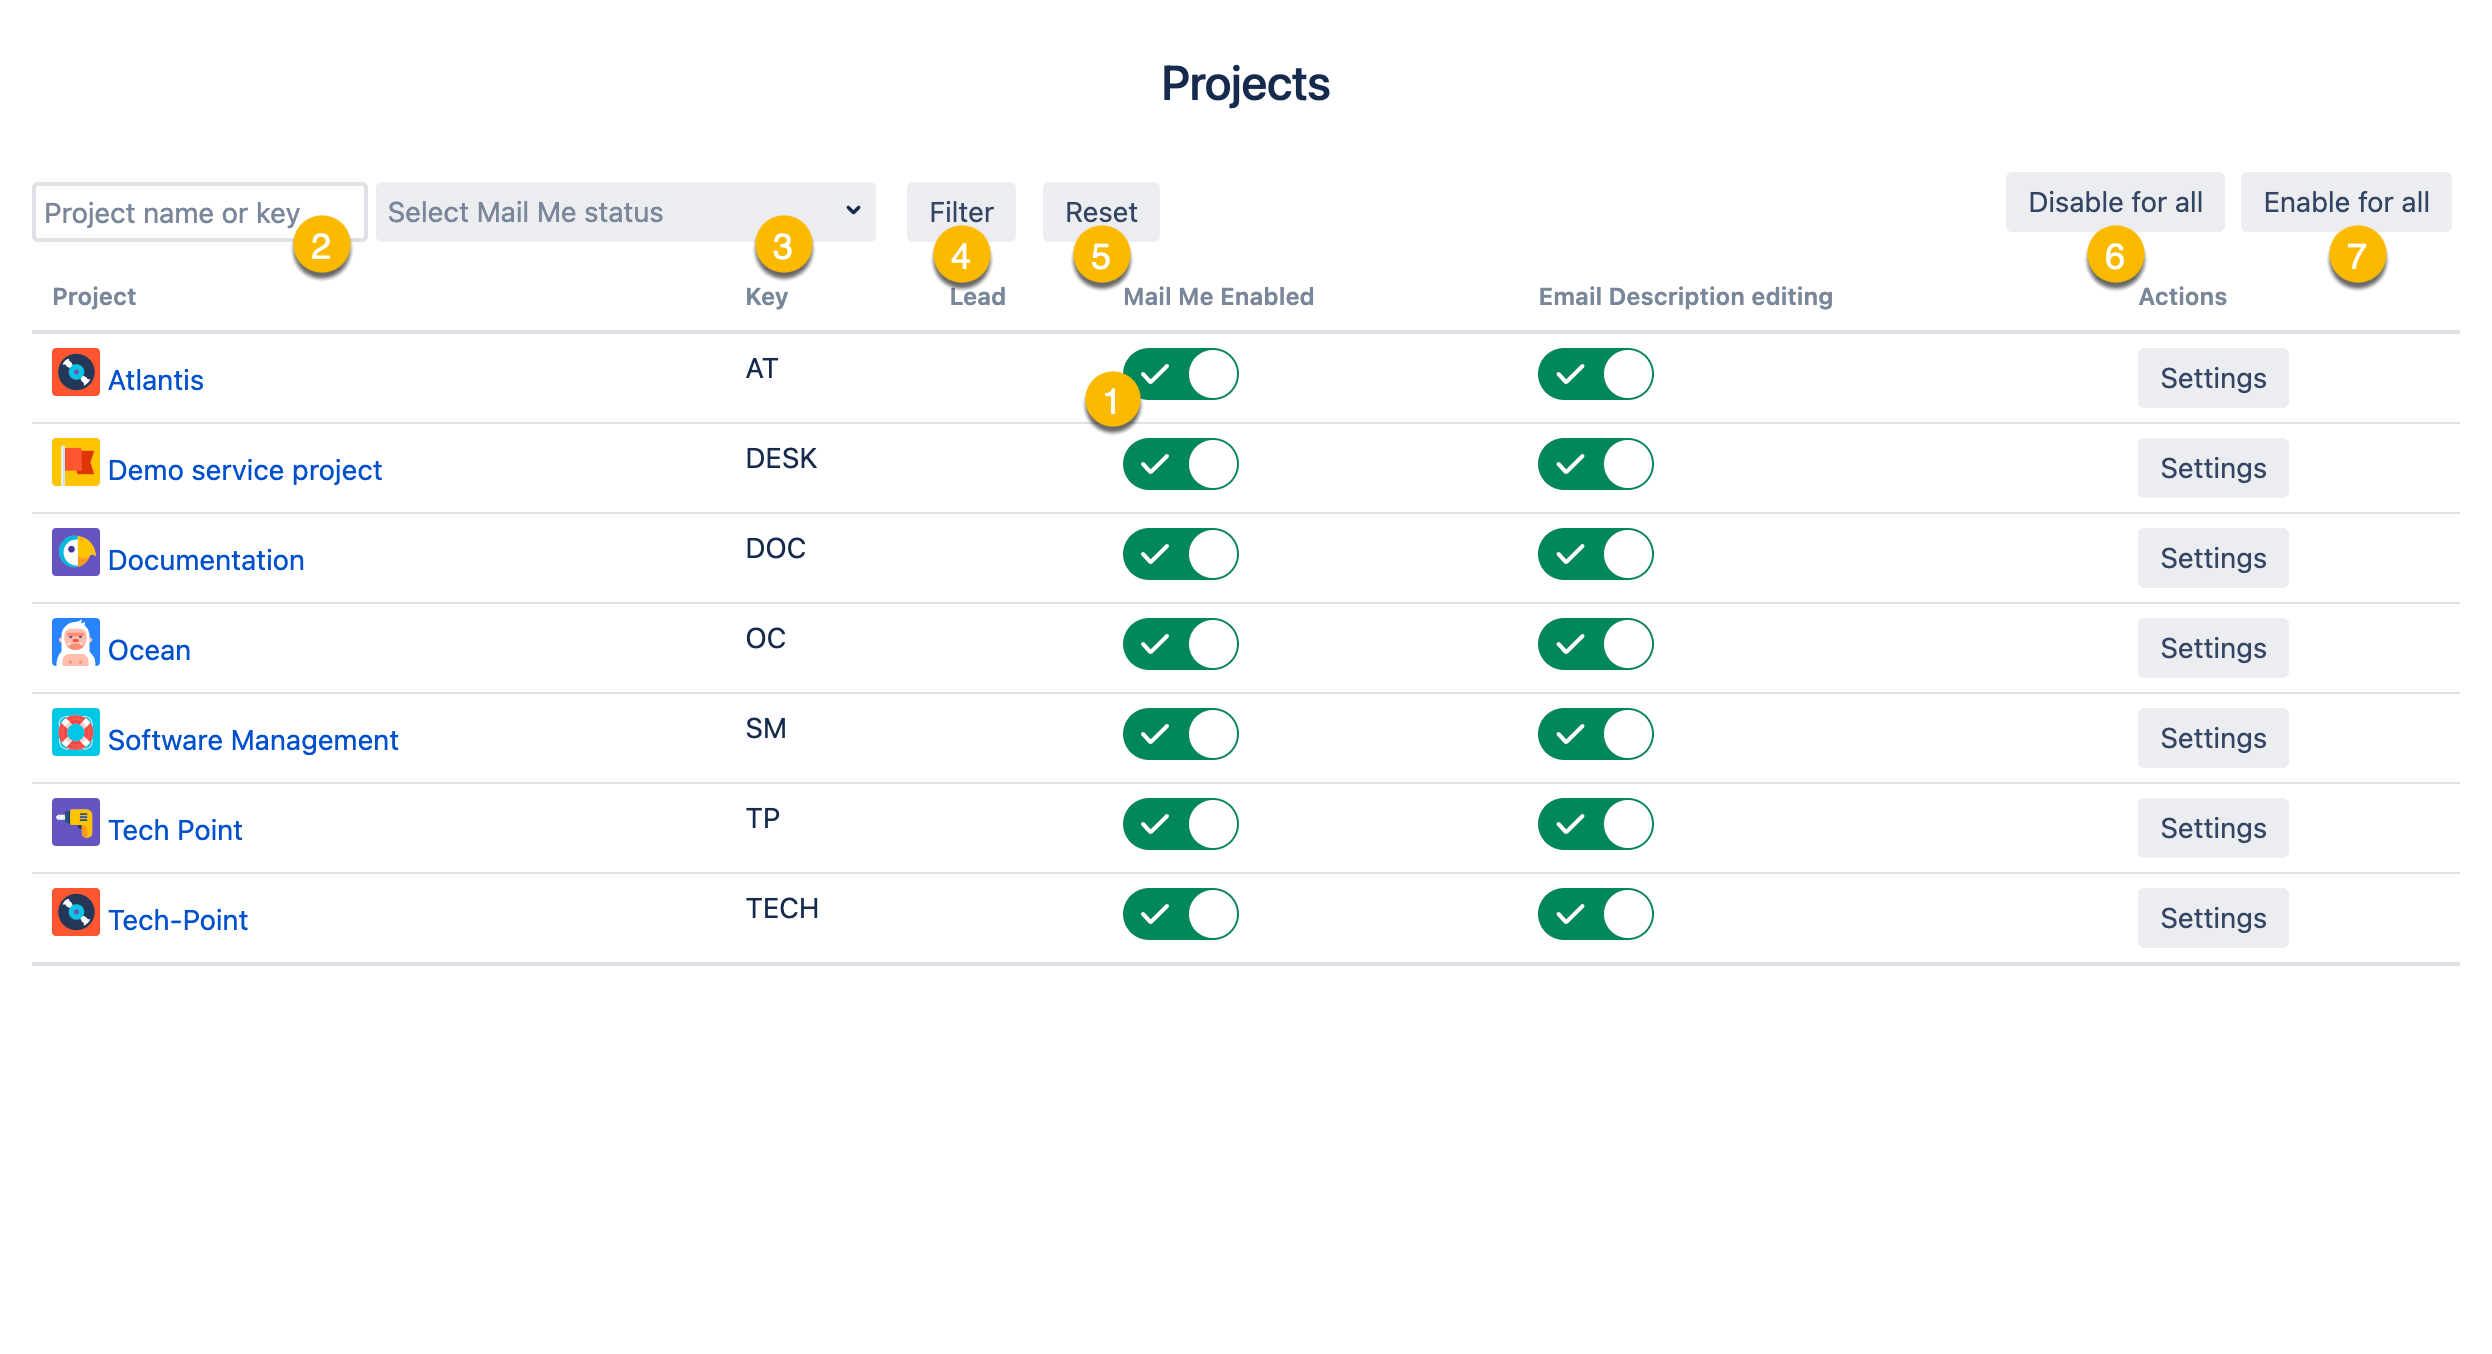
Task: Click the Software Management lifebuoy icon
Action: point(76,733)
